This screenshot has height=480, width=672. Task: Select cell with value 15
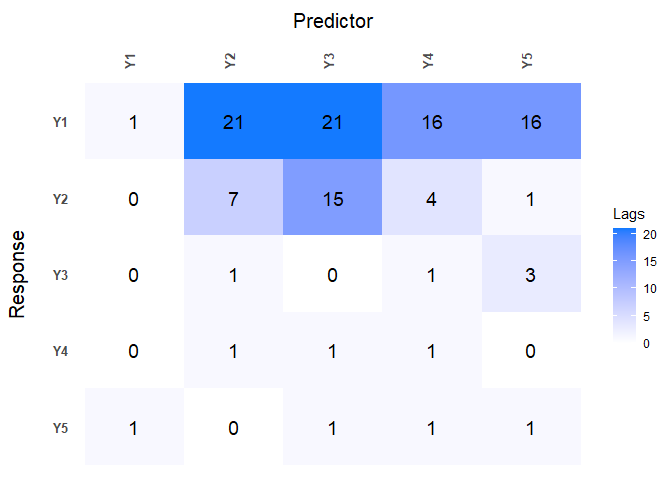coord(332,198)
